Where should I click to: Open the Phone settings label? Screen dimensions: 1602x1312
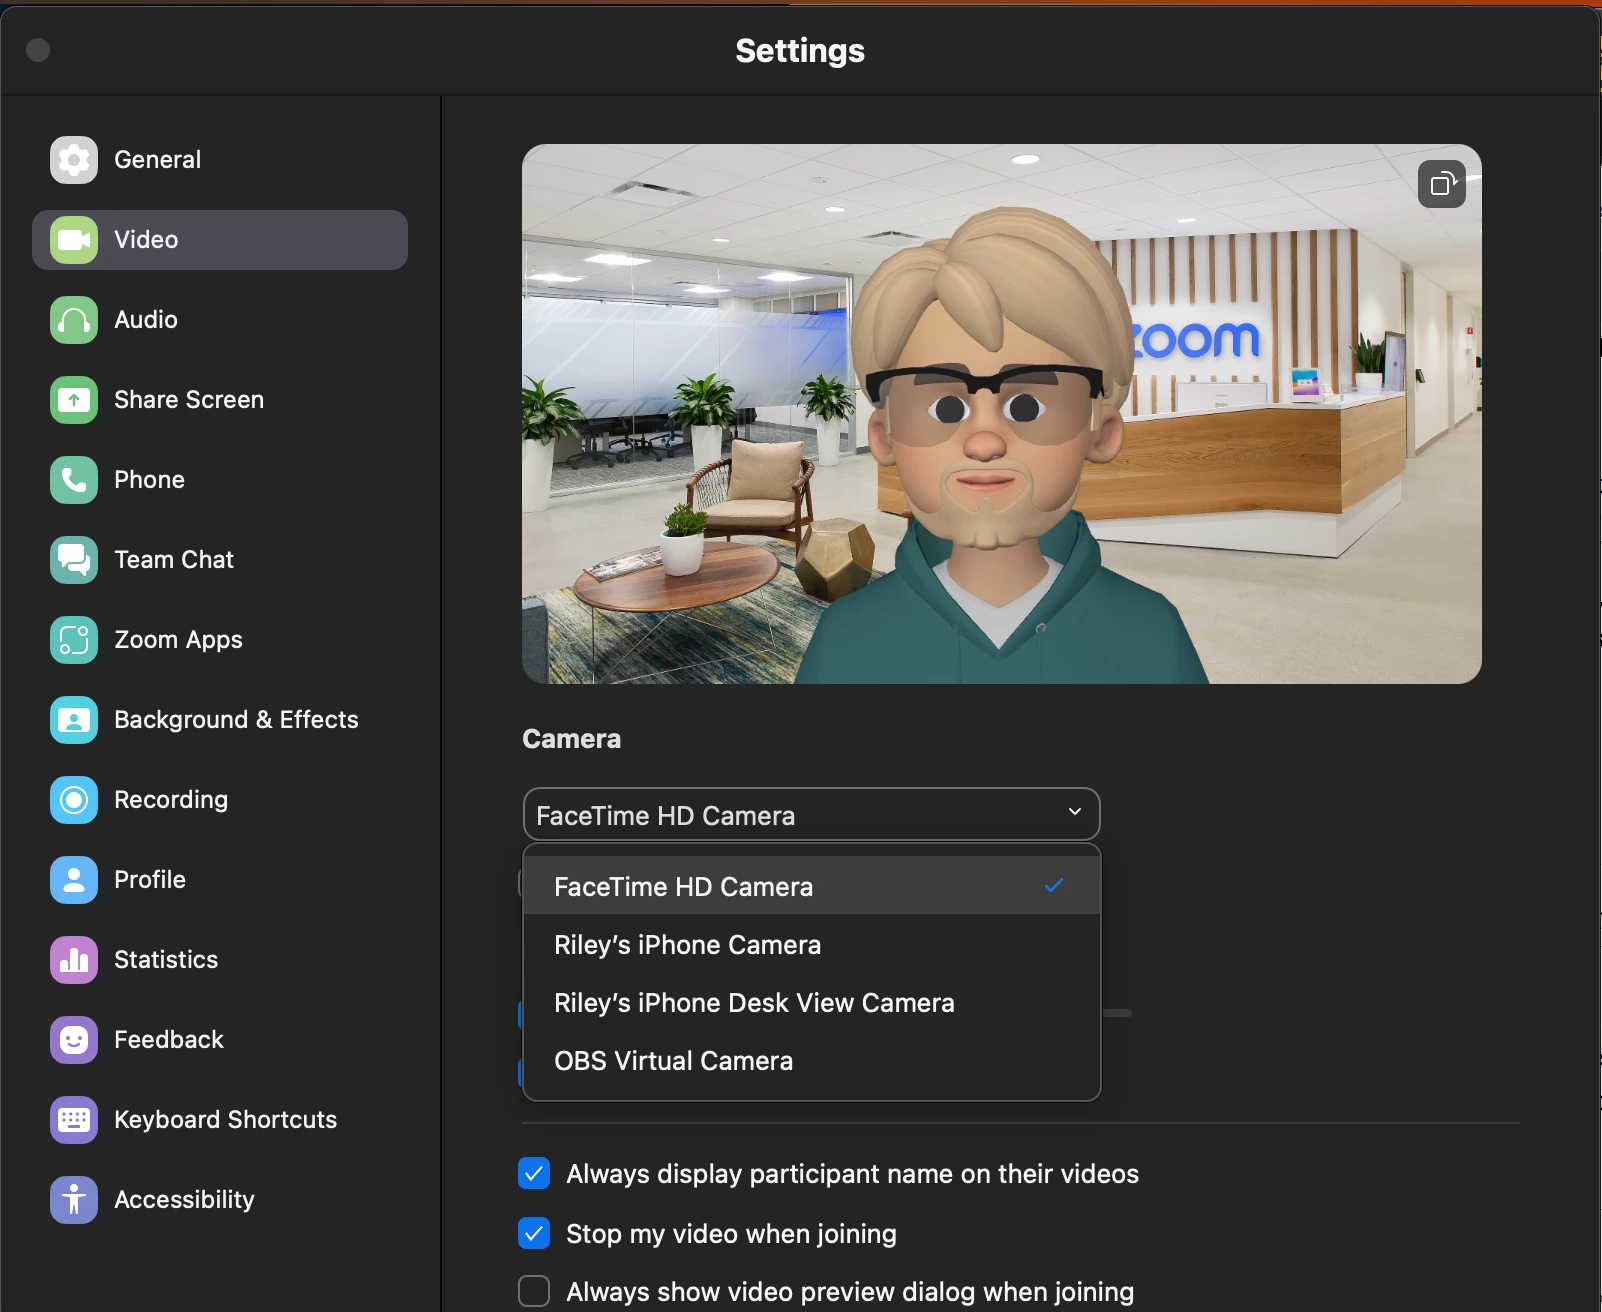[x=149, y=480]
